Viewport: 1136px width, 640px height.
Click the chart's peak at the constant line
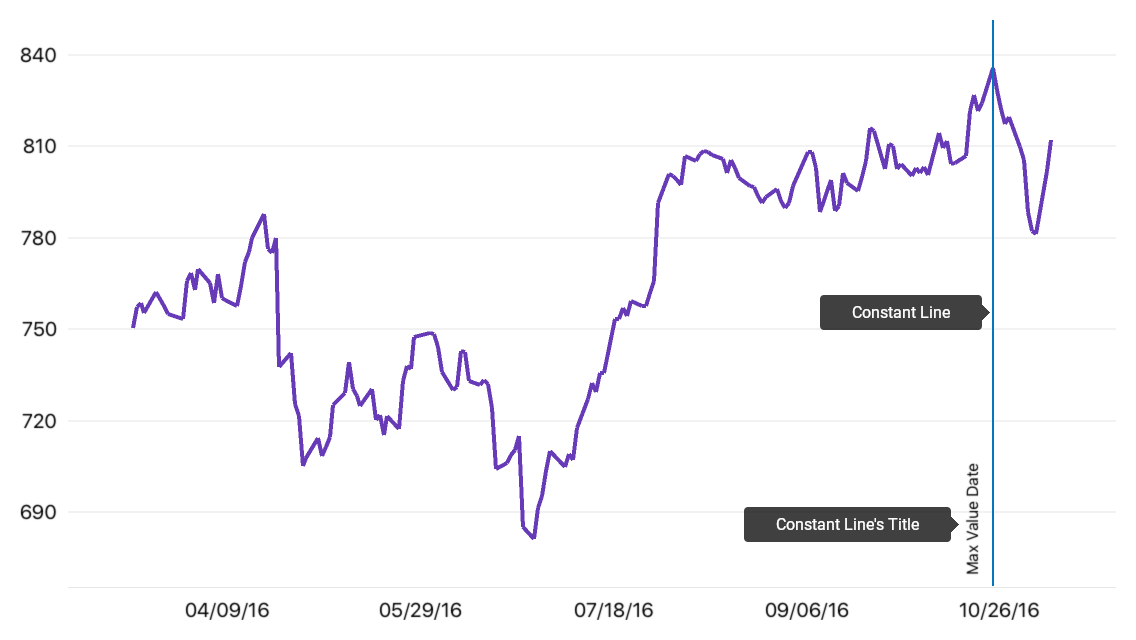click(x=993, y=69)
